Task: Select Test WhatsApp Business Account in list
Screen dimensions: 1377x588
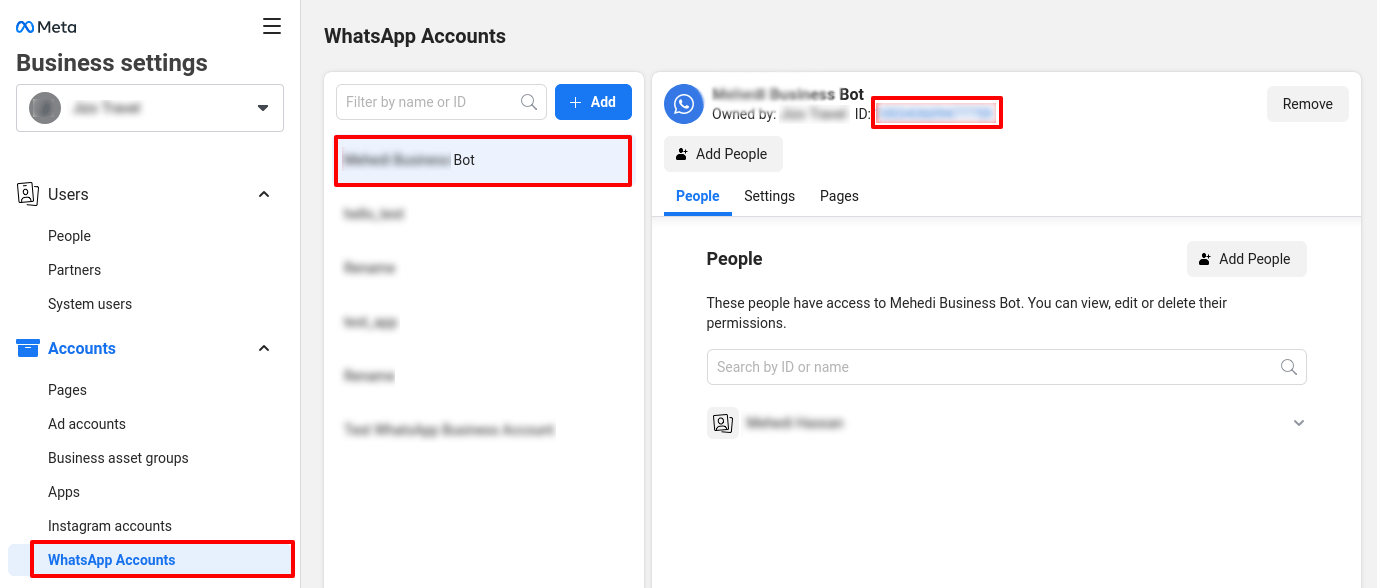Action: coord(449,430)
